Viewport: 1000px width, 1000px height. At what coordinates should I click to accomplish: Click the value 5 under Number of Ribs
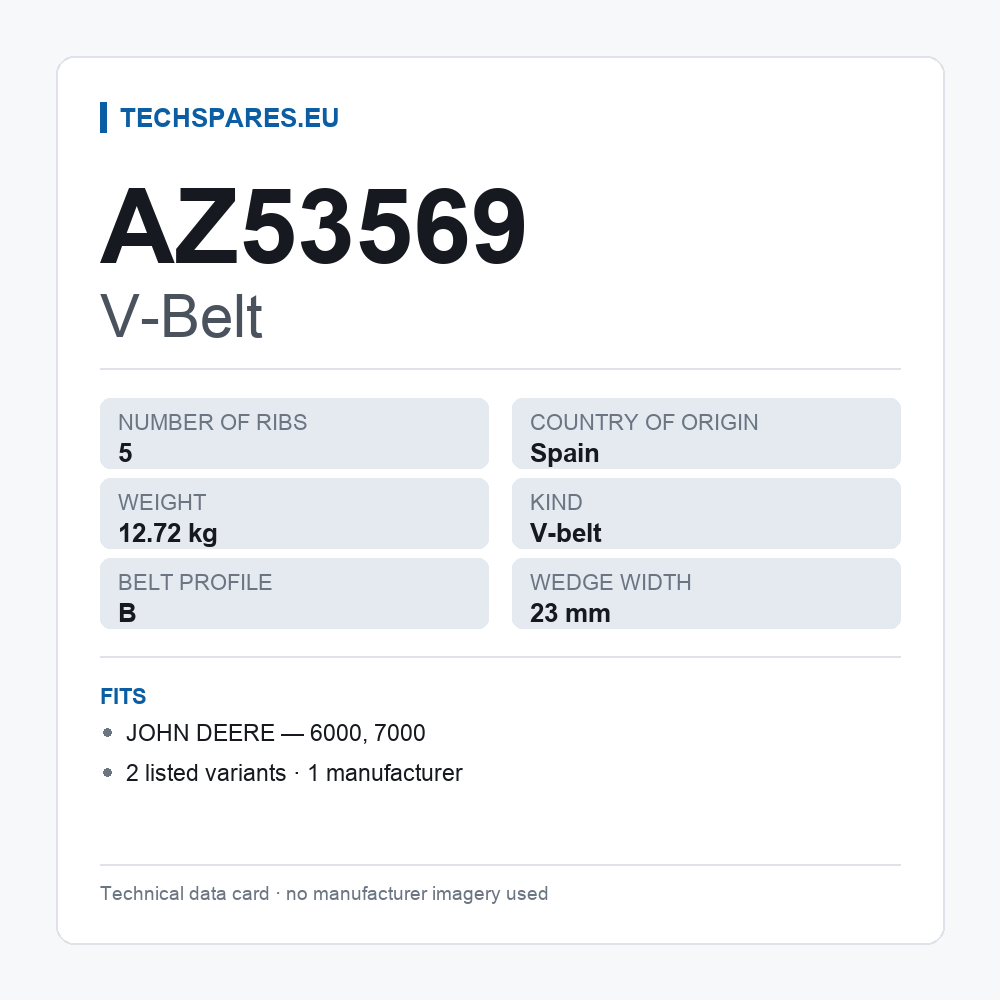(x=126, y=453)
